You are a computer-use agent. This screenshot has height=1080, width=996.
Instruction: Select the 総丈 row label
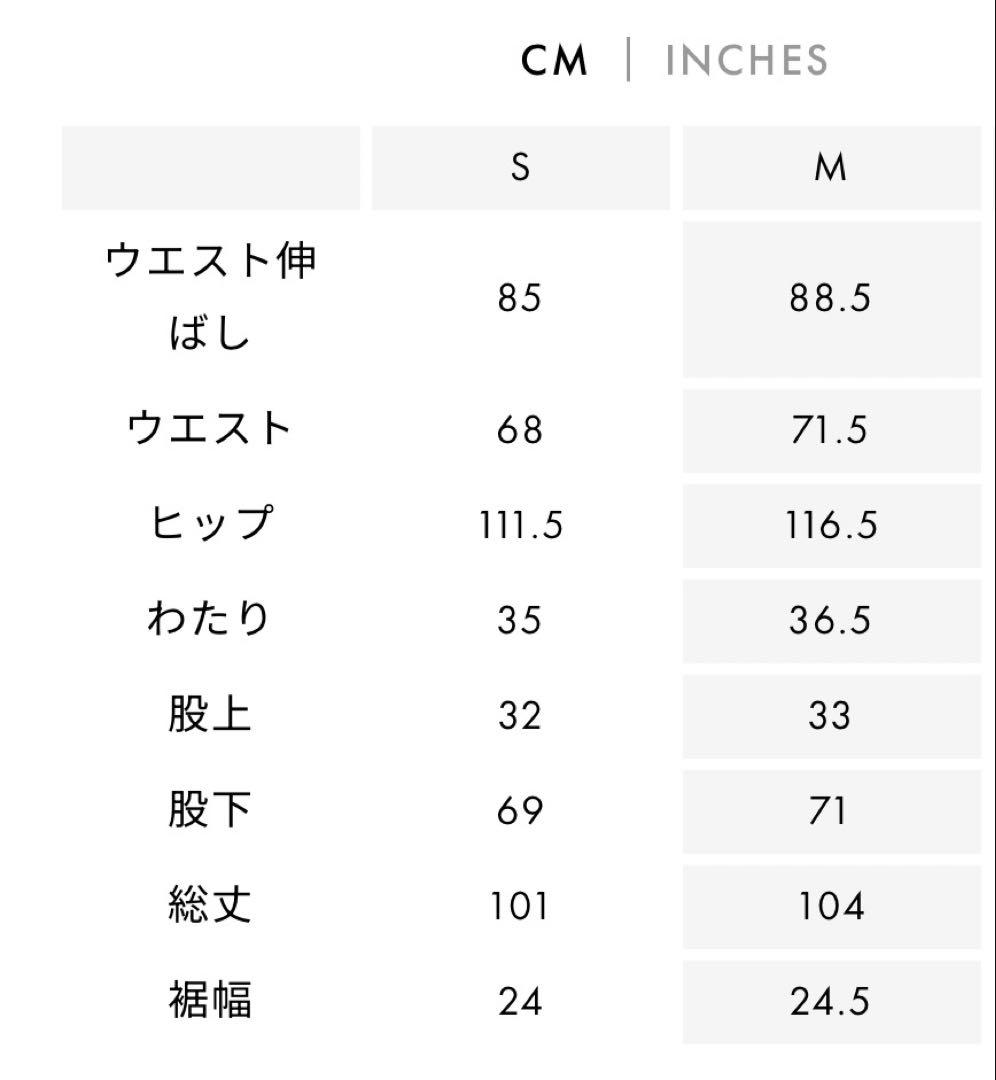(x=210, y=905)
